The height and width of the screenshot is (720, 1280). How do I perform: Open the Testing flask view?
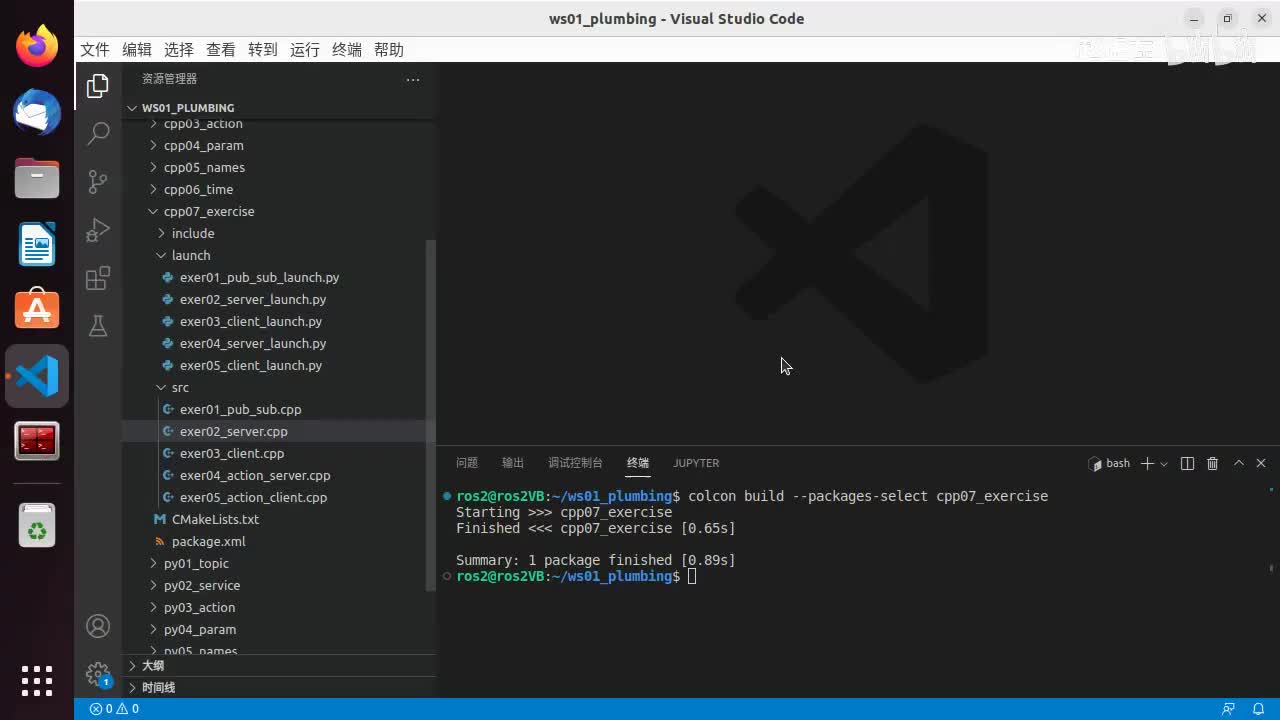(x=98, y=326)
